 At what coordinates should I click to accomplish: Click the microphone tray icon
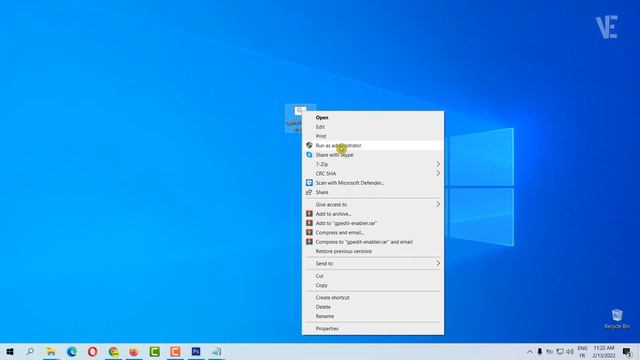[540, 351]
